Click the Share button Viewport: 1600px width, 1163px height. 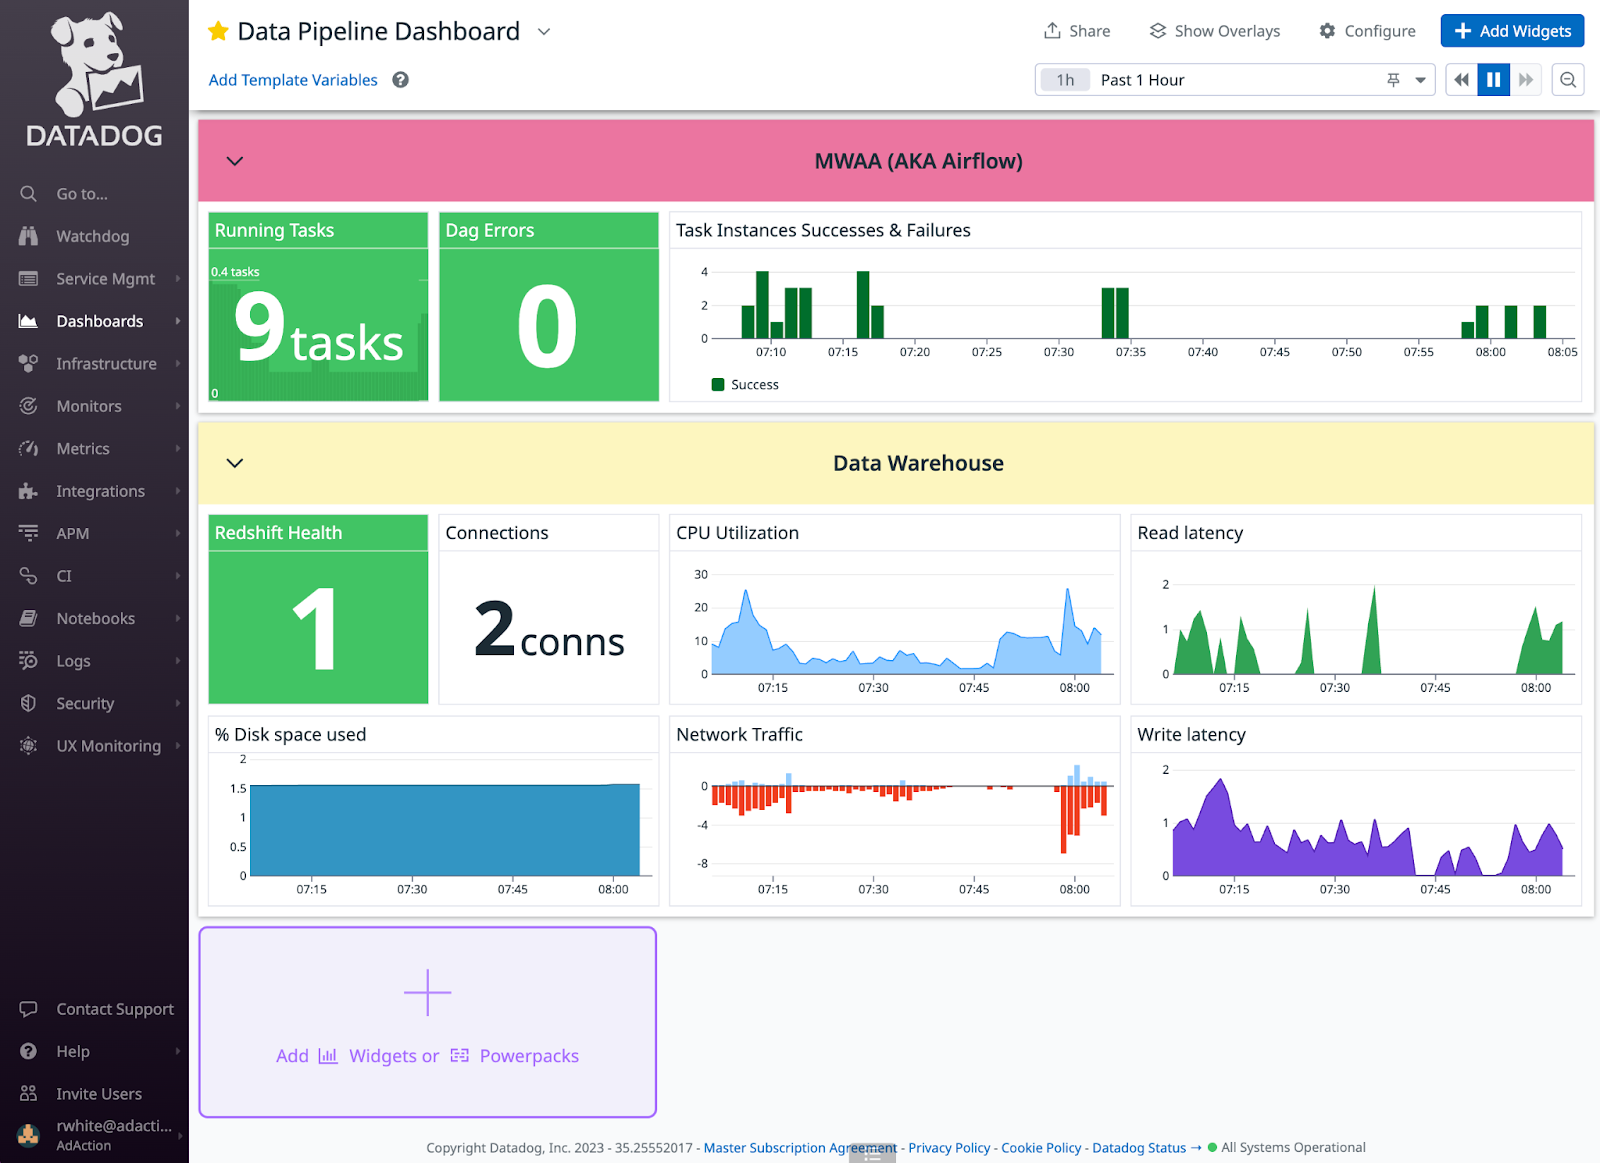pos(1077,31)
